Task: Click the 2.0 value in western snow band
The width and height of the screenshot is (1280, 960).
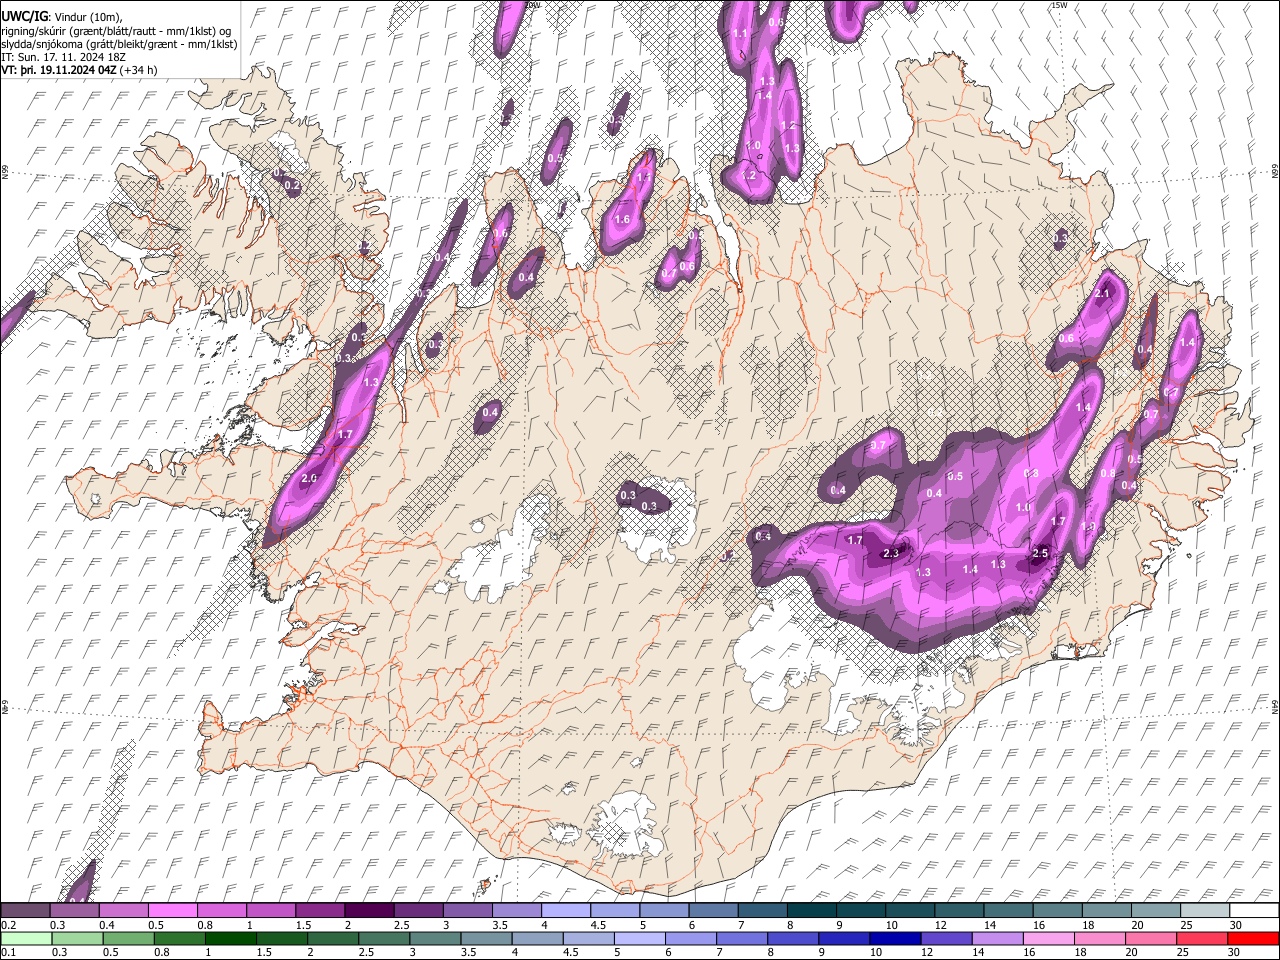Action: coord(309,479)
